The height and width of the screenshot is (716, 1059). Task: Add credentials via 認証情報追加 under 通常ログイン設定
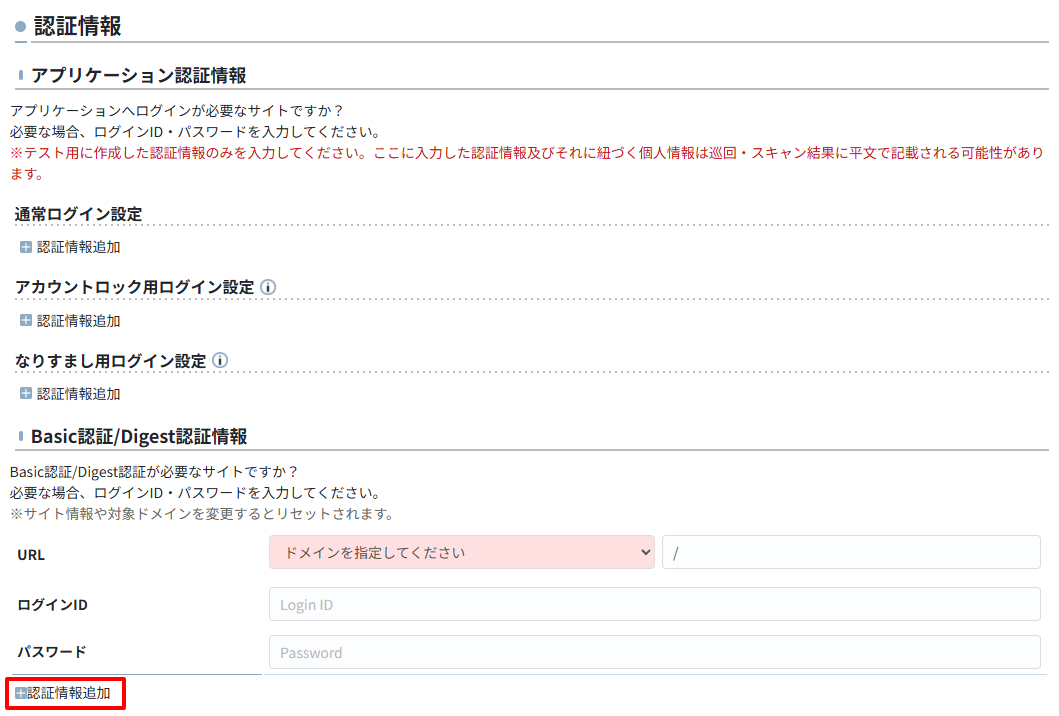point(78,247)
